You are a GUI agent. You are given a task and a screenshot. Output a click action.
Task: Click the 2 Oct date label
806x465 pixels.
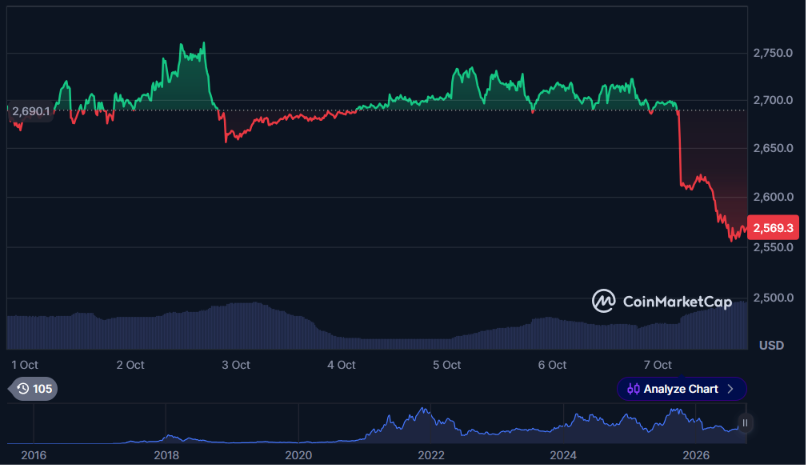click(130, 365)
